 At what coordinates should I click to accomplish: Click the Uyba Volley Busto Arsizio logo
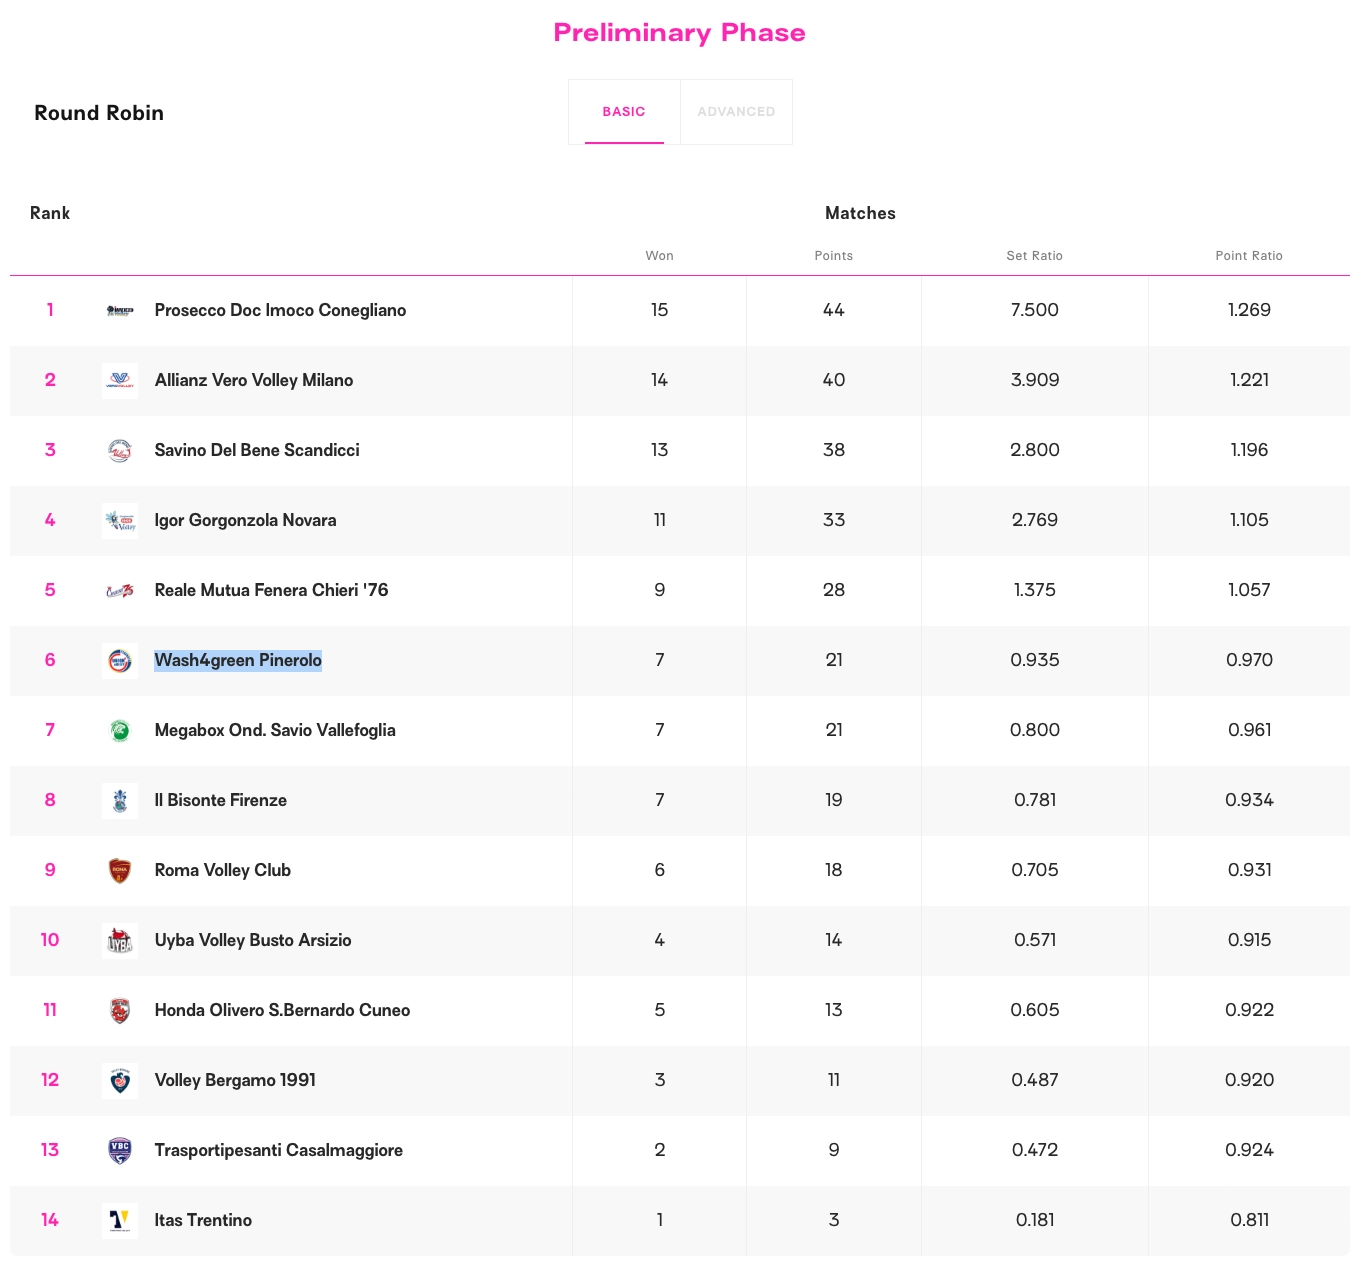pyautogui.click(x=120, y=941)
